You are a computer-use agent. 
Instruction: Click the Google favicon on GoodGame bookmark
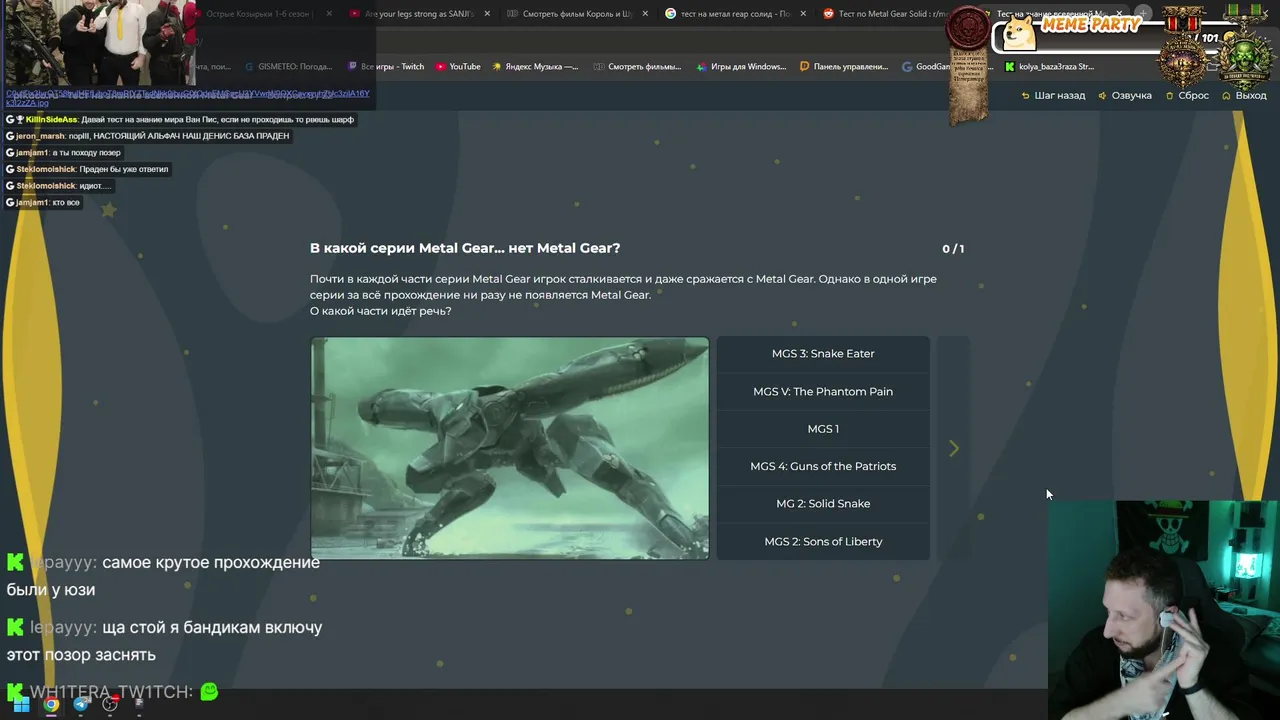pyautogui.click(x=907, y=67)
